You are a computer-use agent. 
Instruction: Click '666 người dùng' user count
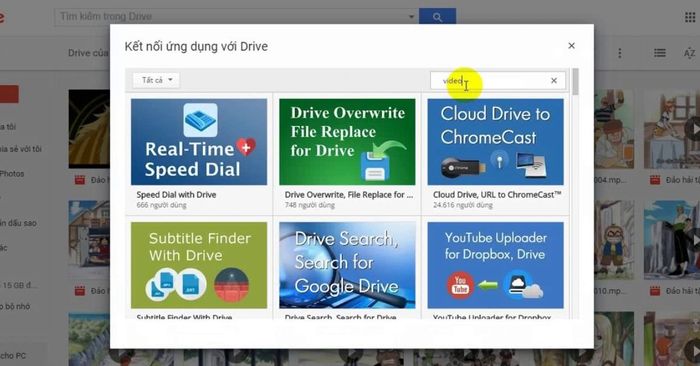[162, 205]
